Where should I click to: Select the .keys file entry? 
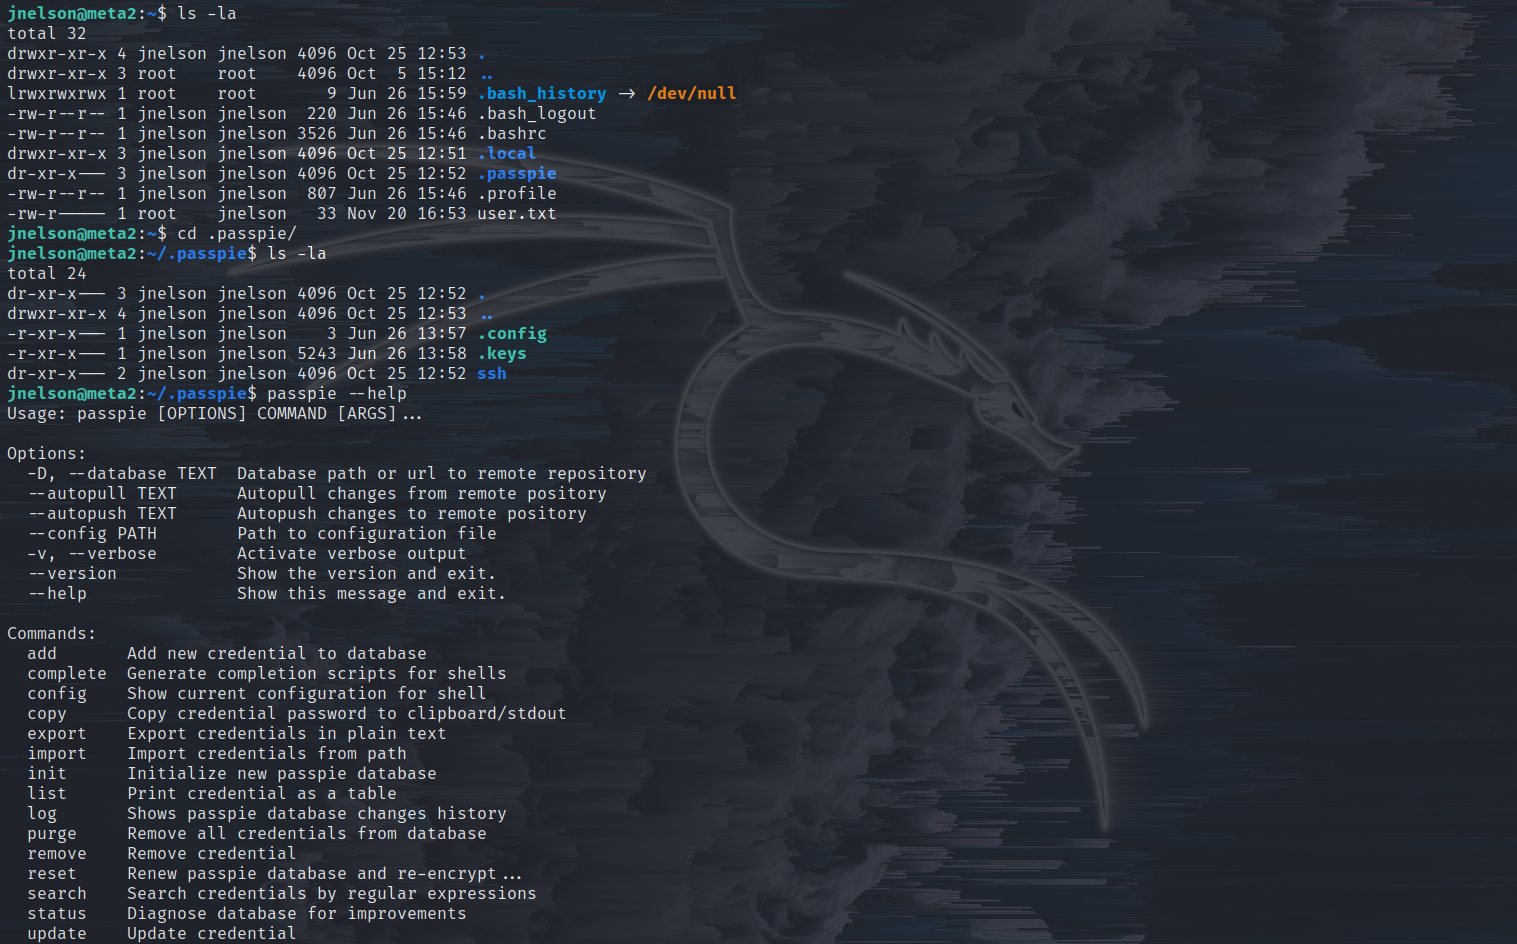(x=502, y=354)
